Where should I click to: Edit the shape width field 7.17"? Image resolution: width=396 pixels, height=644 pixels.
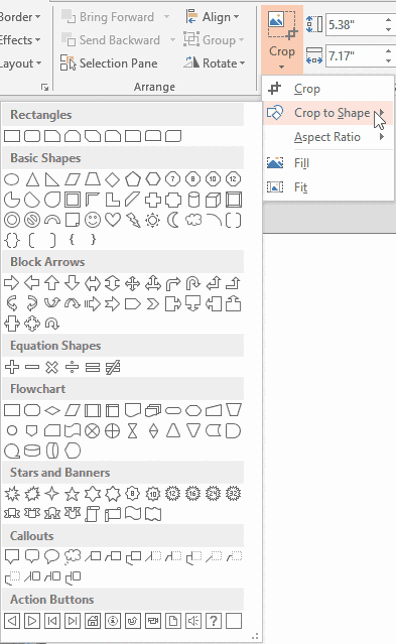(x=355, y=55)
